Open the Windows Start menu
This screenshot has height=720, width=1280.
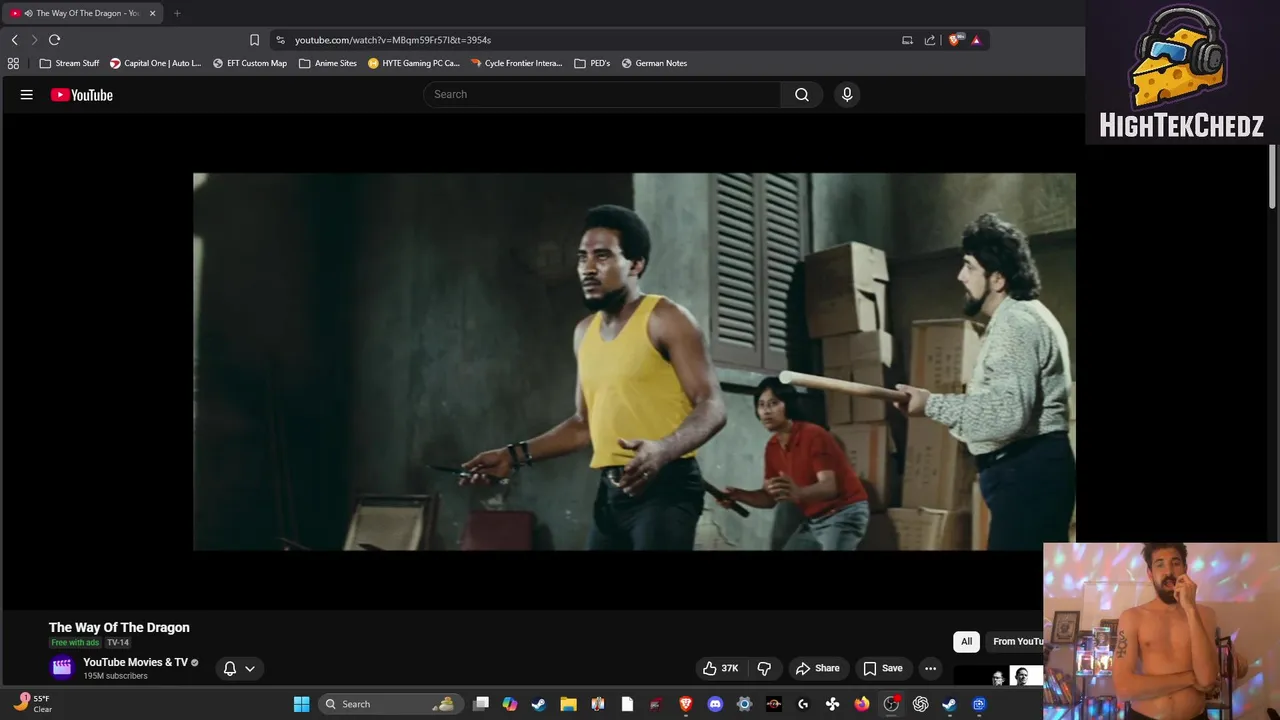click(x=301, y=704)
